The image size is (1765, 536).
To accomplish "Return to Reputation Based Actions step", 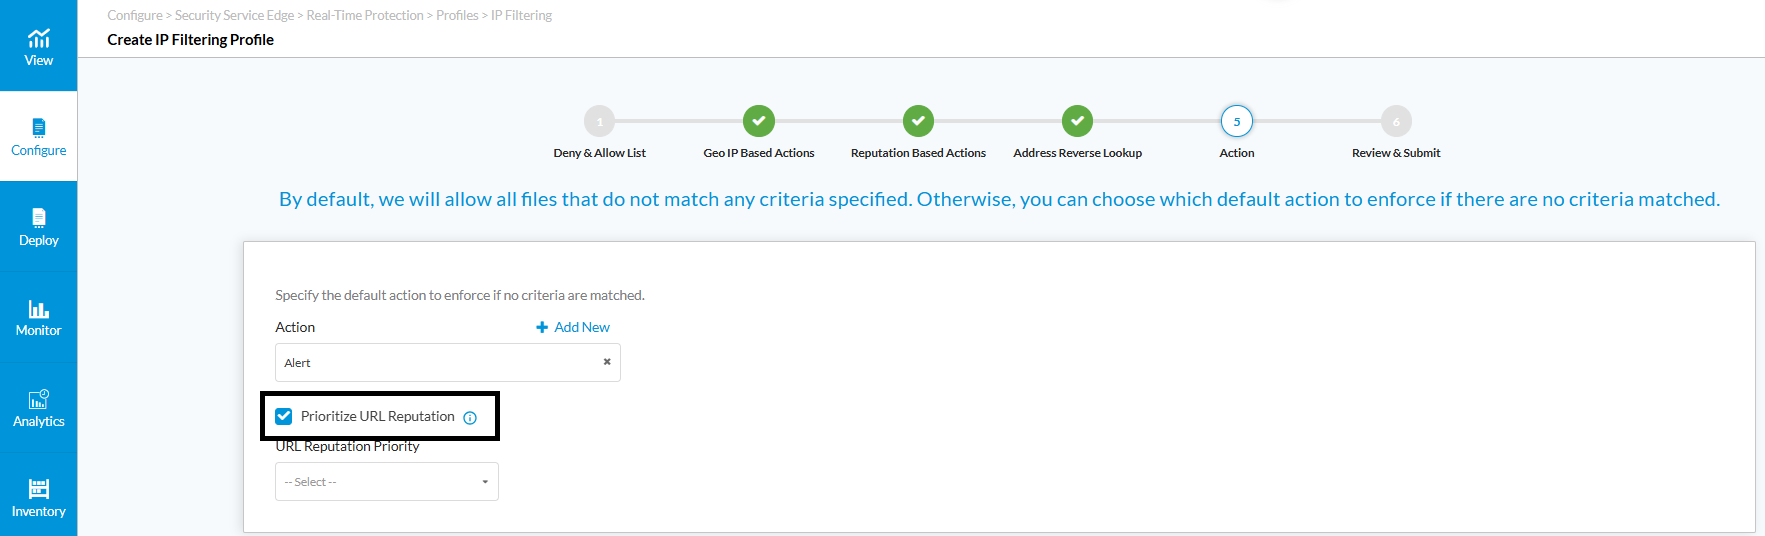I will point(918,121).
